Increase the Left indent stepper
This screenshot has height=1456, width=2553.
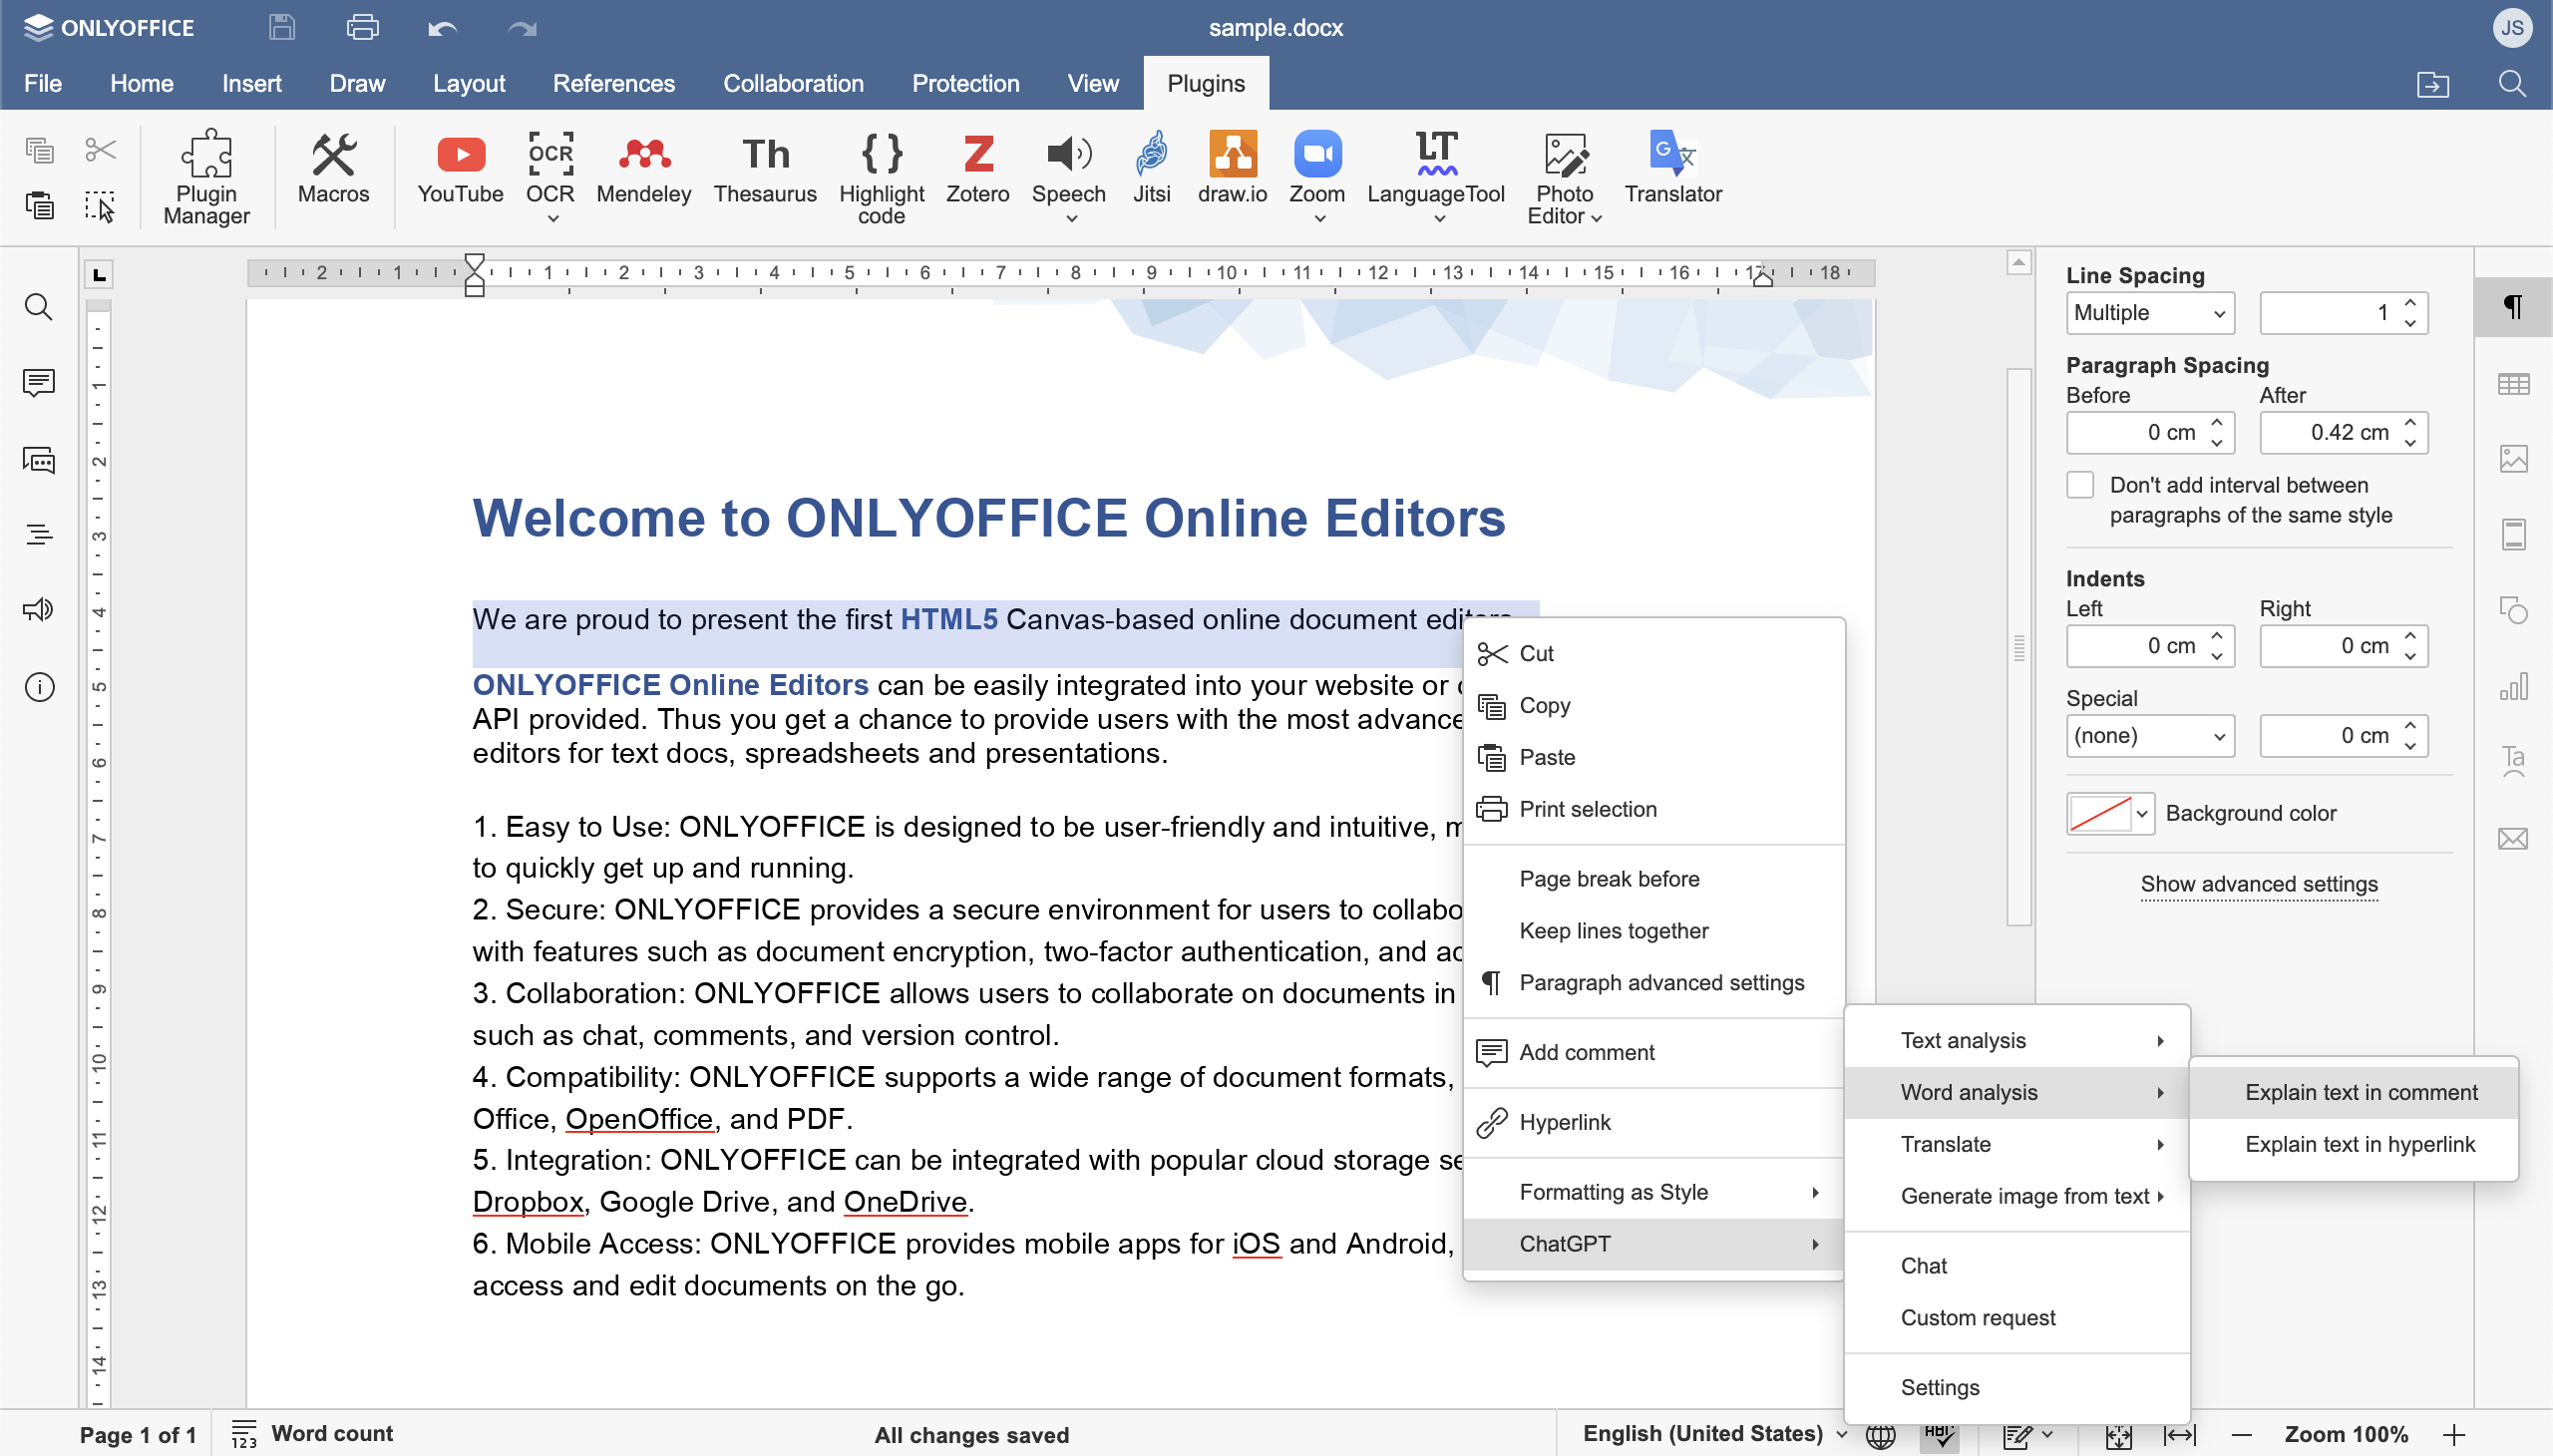[2216, 636]
